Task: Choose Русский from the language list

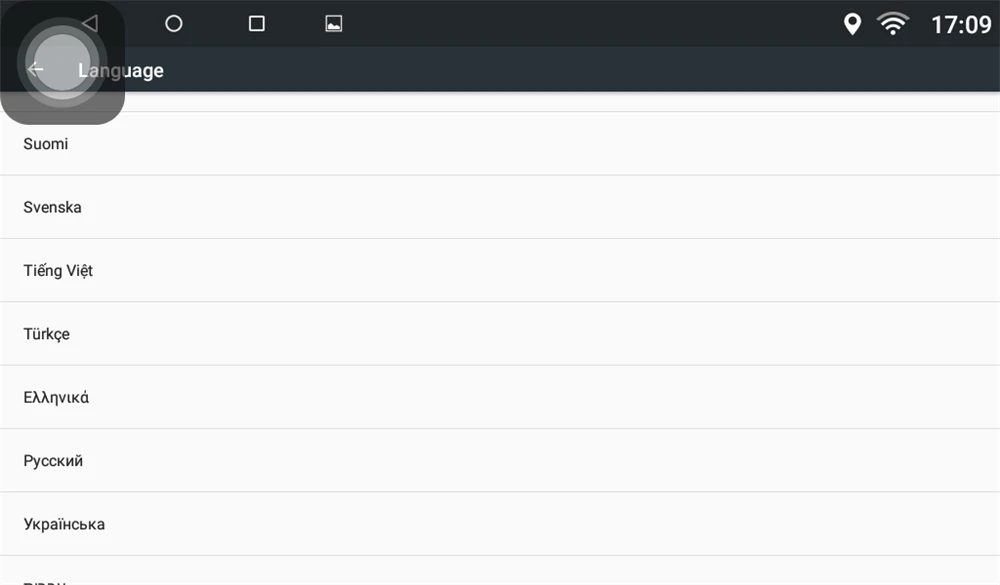Action: (x=500, y=461)
